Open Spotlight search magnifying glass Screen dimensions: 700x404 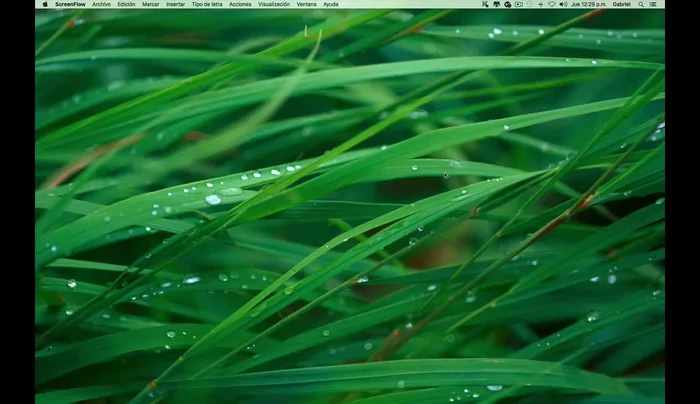coord(647,4)
